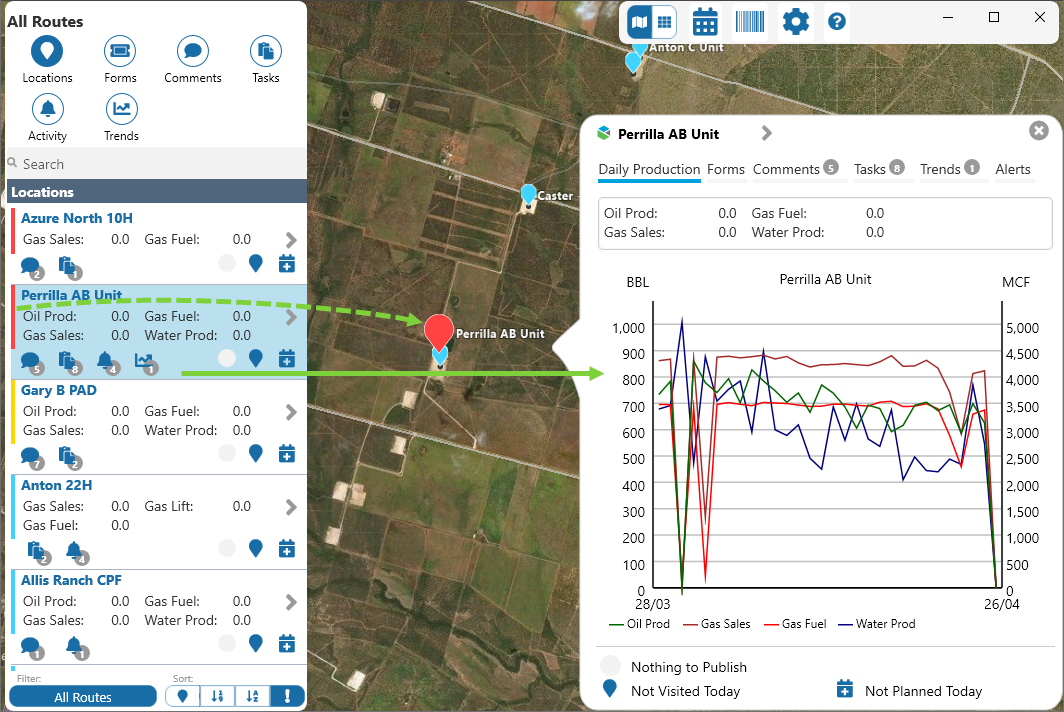This screenshot has width=1064, height=712.
Task: Open the calendar icon in top toolbar
Action: pos(705,21)
